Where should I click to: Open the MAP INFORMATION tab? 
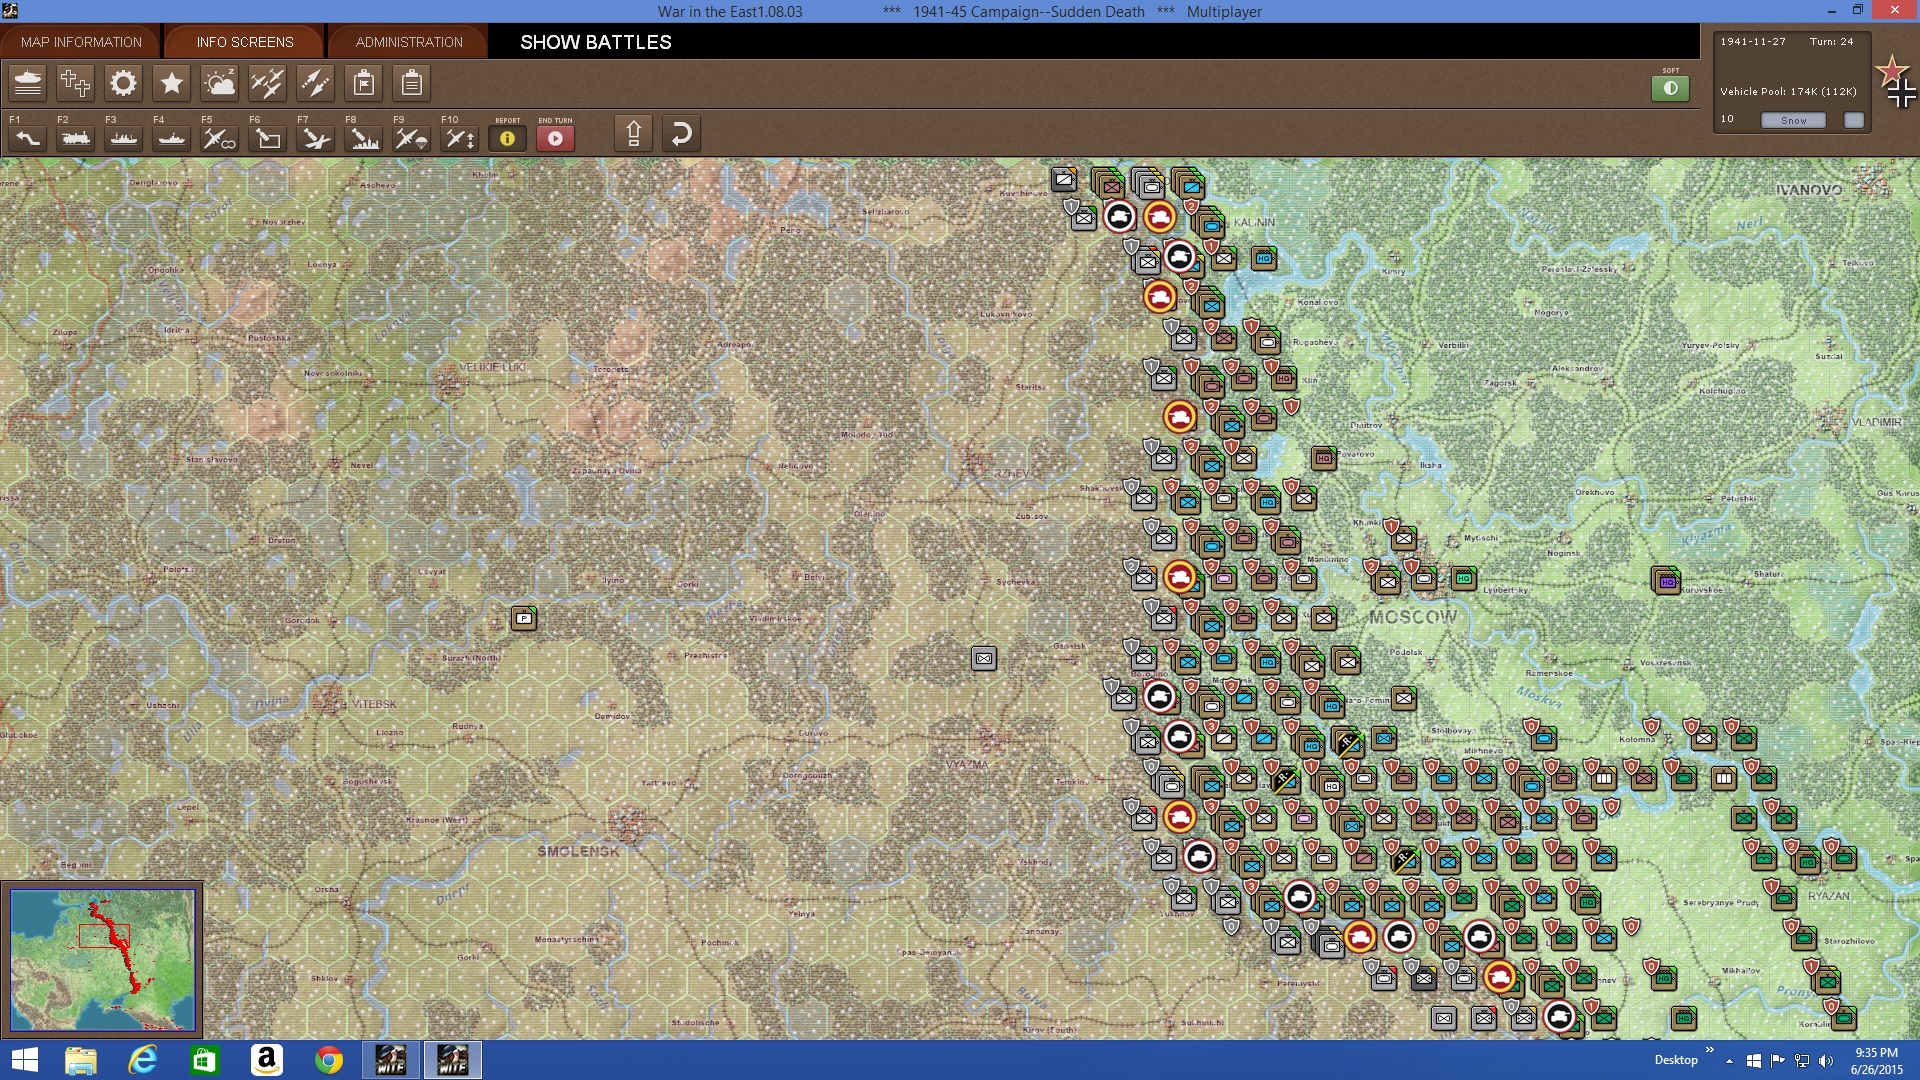pyautogui.click(x=81, y=42)
